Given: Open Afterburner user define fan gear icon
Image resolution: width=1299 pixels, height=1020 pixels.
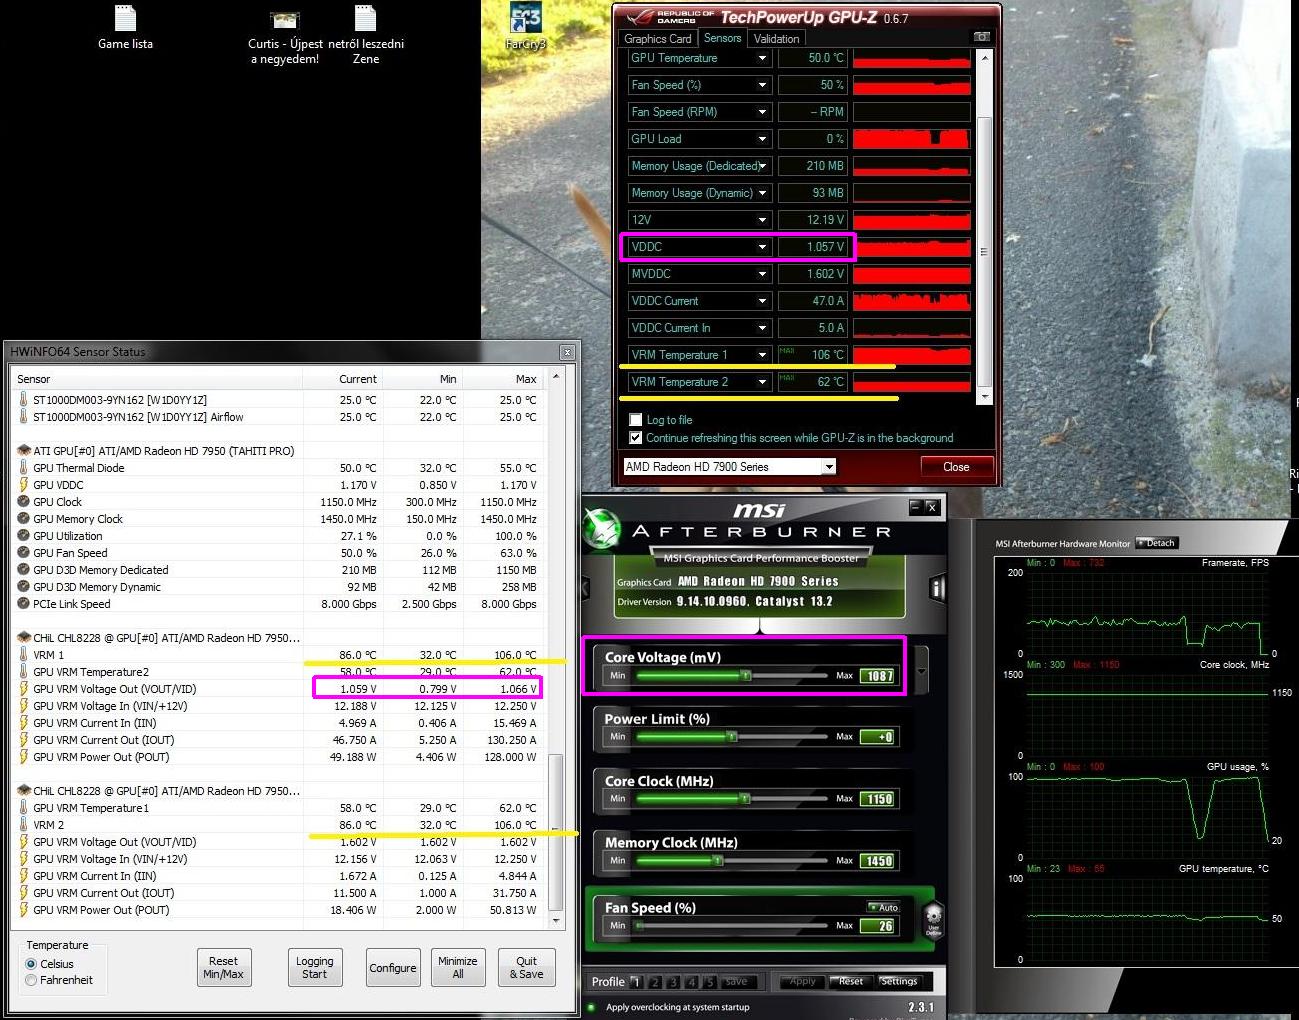Looking at the screenshot, I should pos(933,918).
